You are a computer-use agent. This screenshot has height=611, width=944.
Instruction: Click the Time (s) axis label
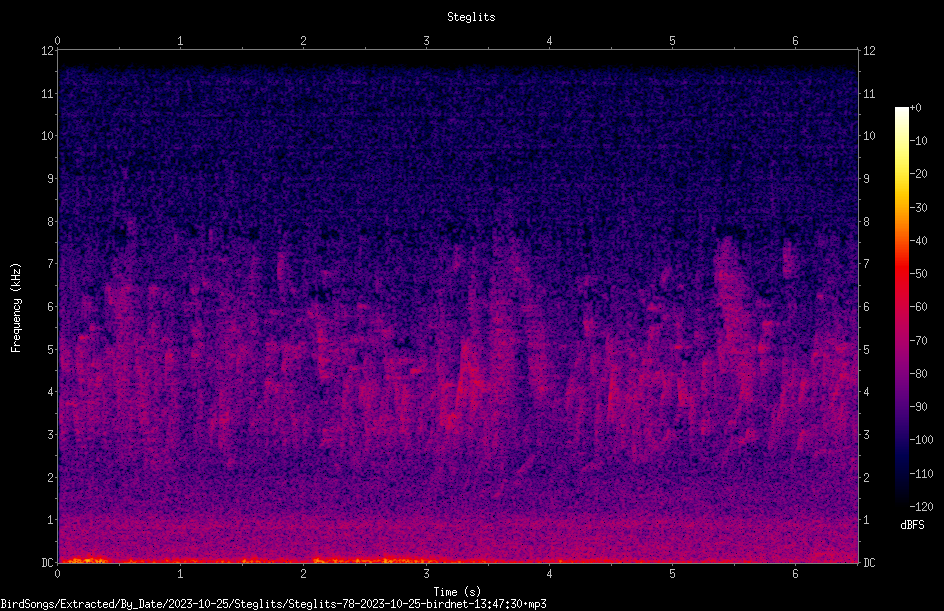pyautogui.click(x=457, y=592)
